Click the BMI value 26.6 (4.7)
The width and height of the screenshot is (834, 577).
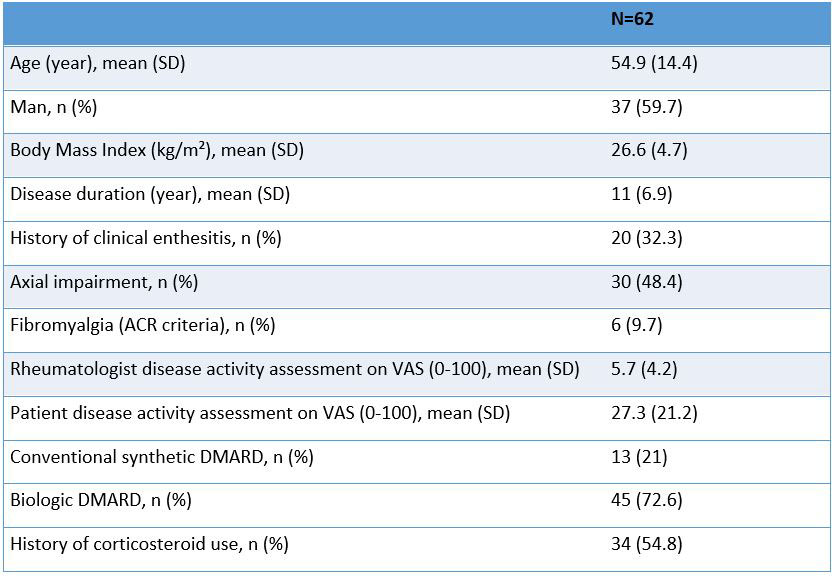(x=649, y=151)
